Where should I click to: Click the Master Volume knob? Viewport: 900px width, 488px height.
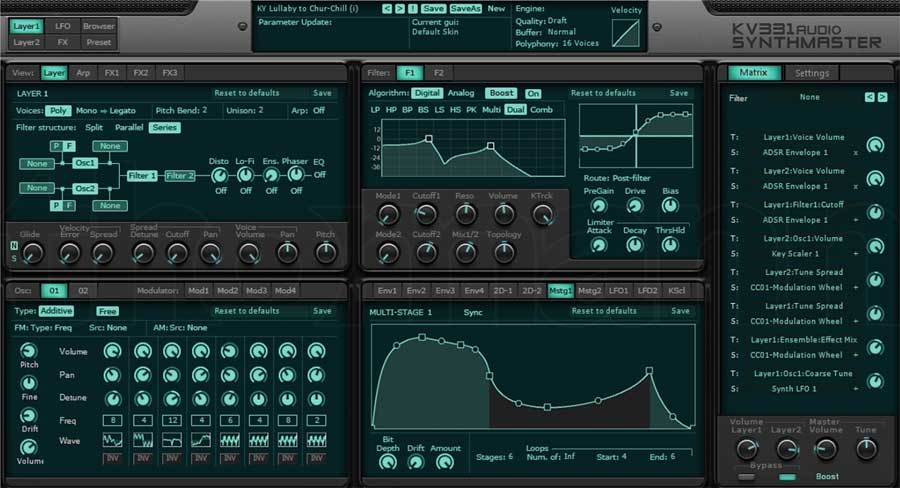coord(825,449)
